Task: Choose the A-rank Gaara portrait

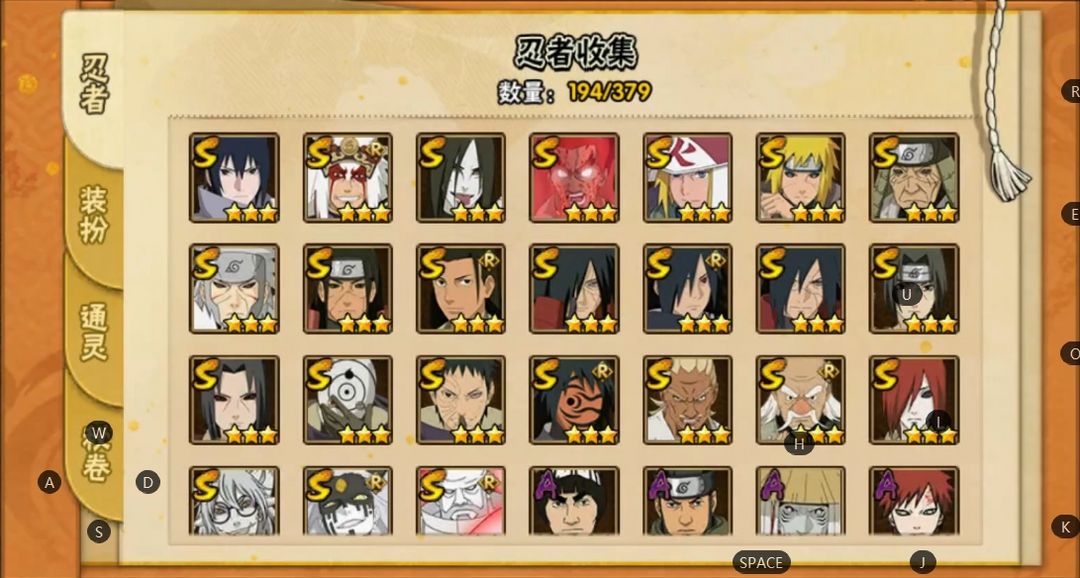Action: click(x=914, y=502)
